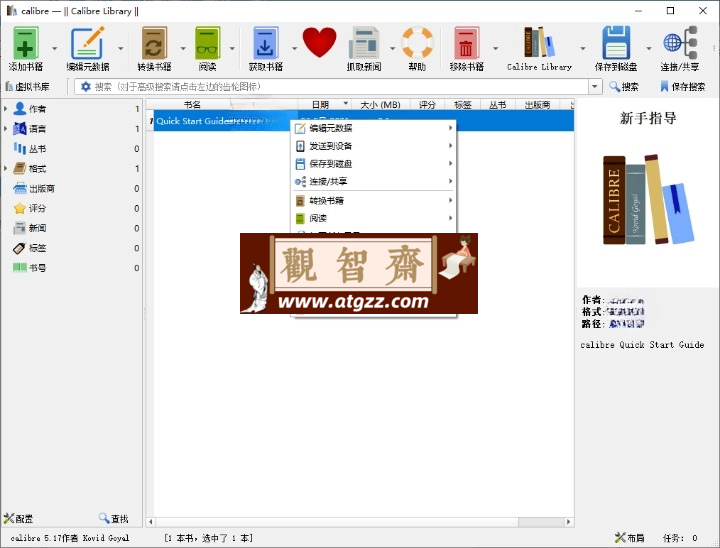This screenshot has height=548, width=720.
Task: Click the search gear icon for advanced search
Action: [x=85, y=86]
